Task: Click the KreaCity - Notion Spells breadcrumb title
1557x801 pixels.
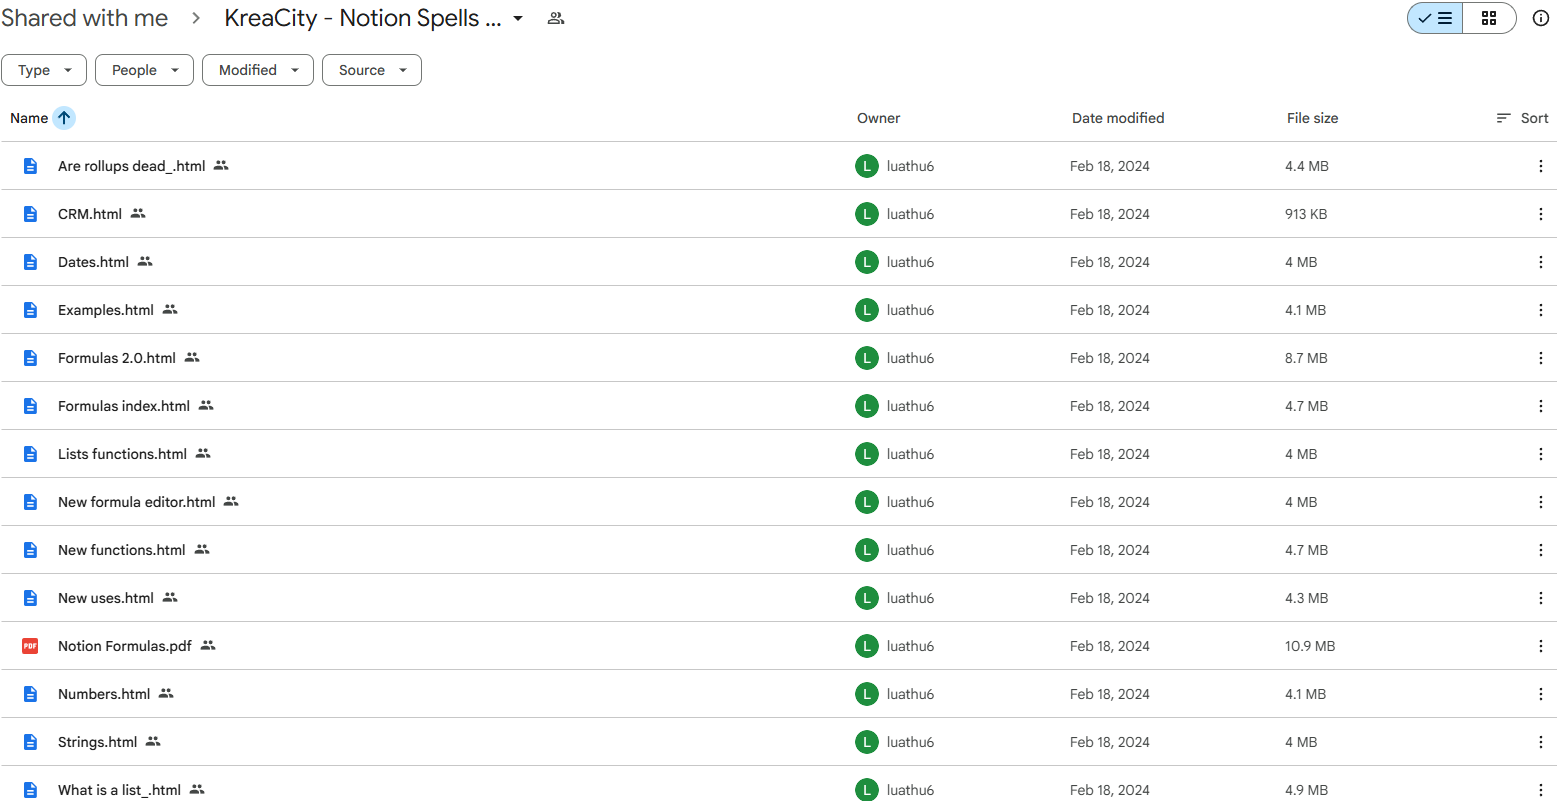Action: click(362, 18)
